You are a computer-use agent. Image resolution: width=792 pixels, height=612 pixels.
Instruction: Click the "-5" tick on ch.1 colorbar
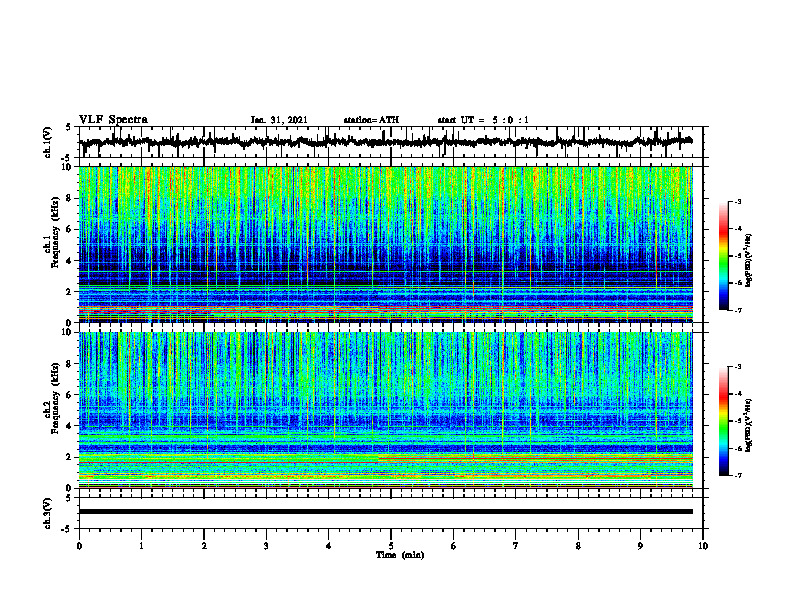click(x=737, y=256)
